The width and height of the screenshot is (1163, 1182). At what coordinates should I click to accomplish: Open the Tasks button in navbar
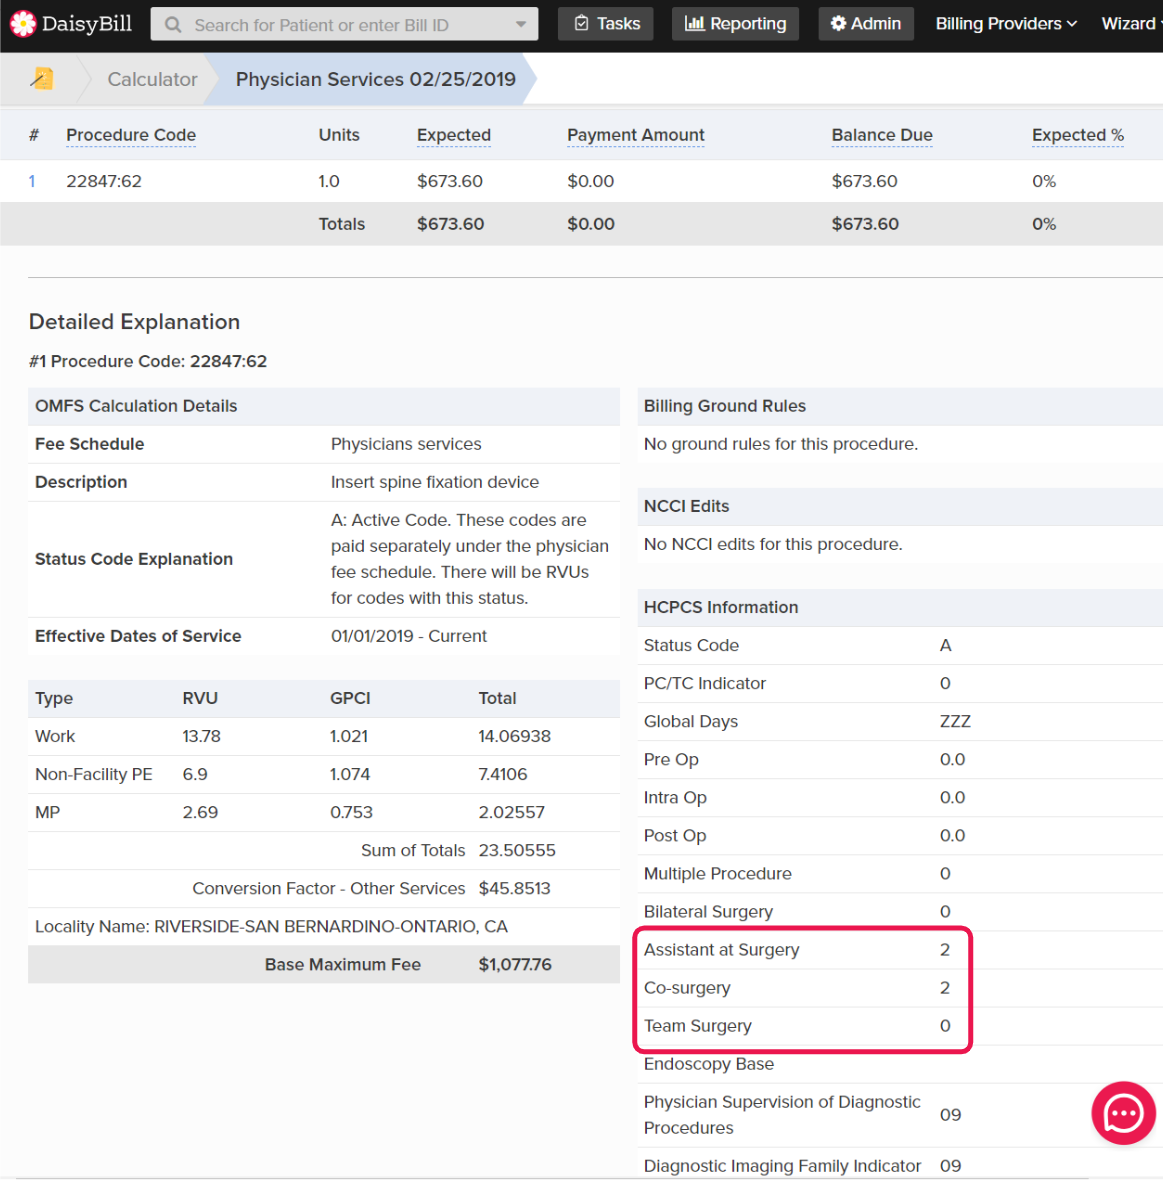(607, 24)
